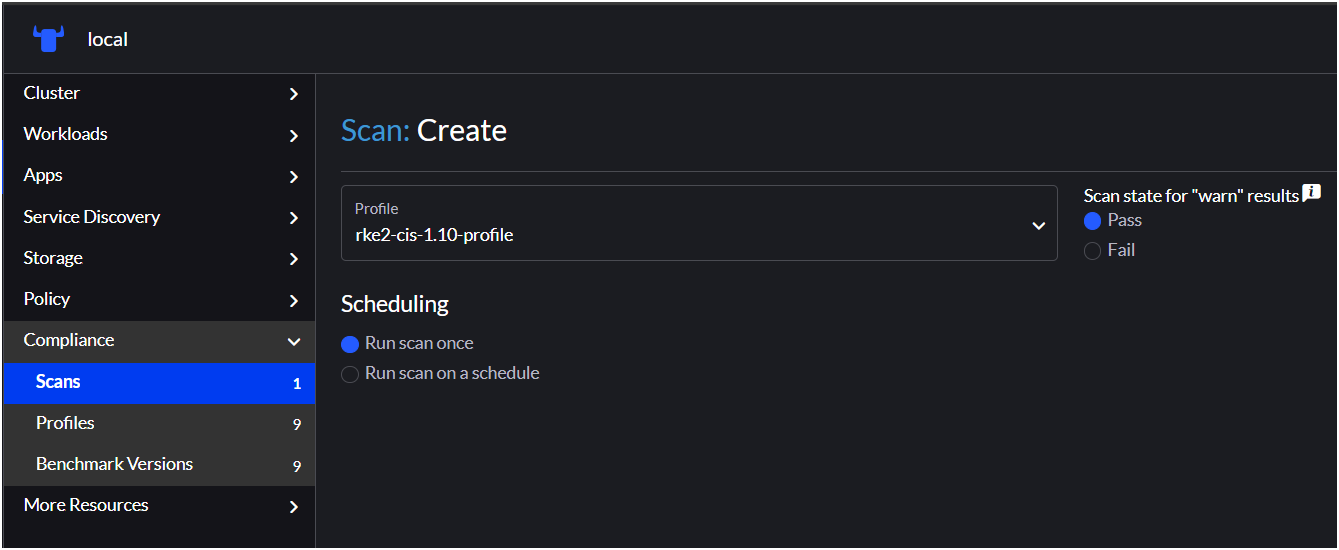Open Benchmark Versions list
This screenshot has height=550, width=1339.
click(x=114, y=464)
